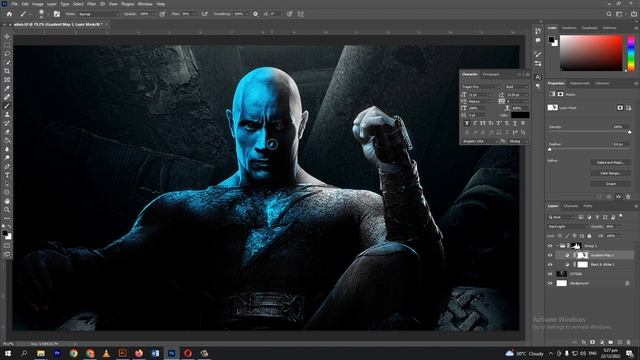Open the Strong anti-aliasing dropdown
640x360 pixels.
(x=518, y=141)
